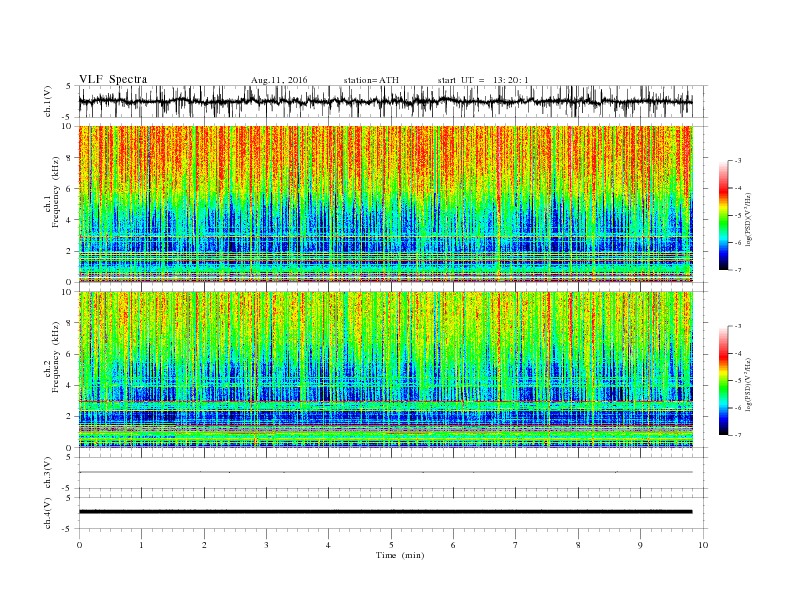Click inside the ch.1 frequency spectrogram
The height and width of the screenshot is (612, 792).
coord(385,204)
